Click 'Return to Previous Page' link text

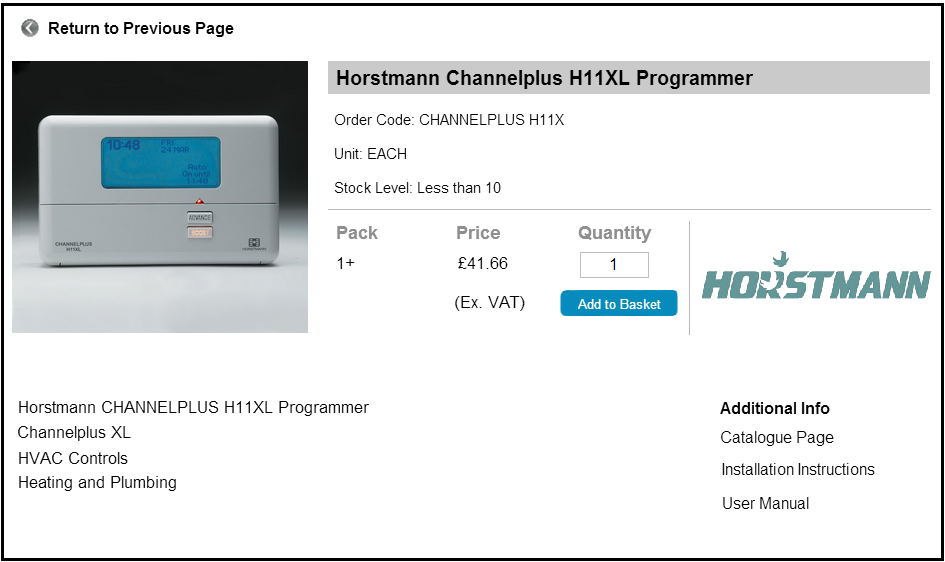pyautogui.click(x=140, y=28)
